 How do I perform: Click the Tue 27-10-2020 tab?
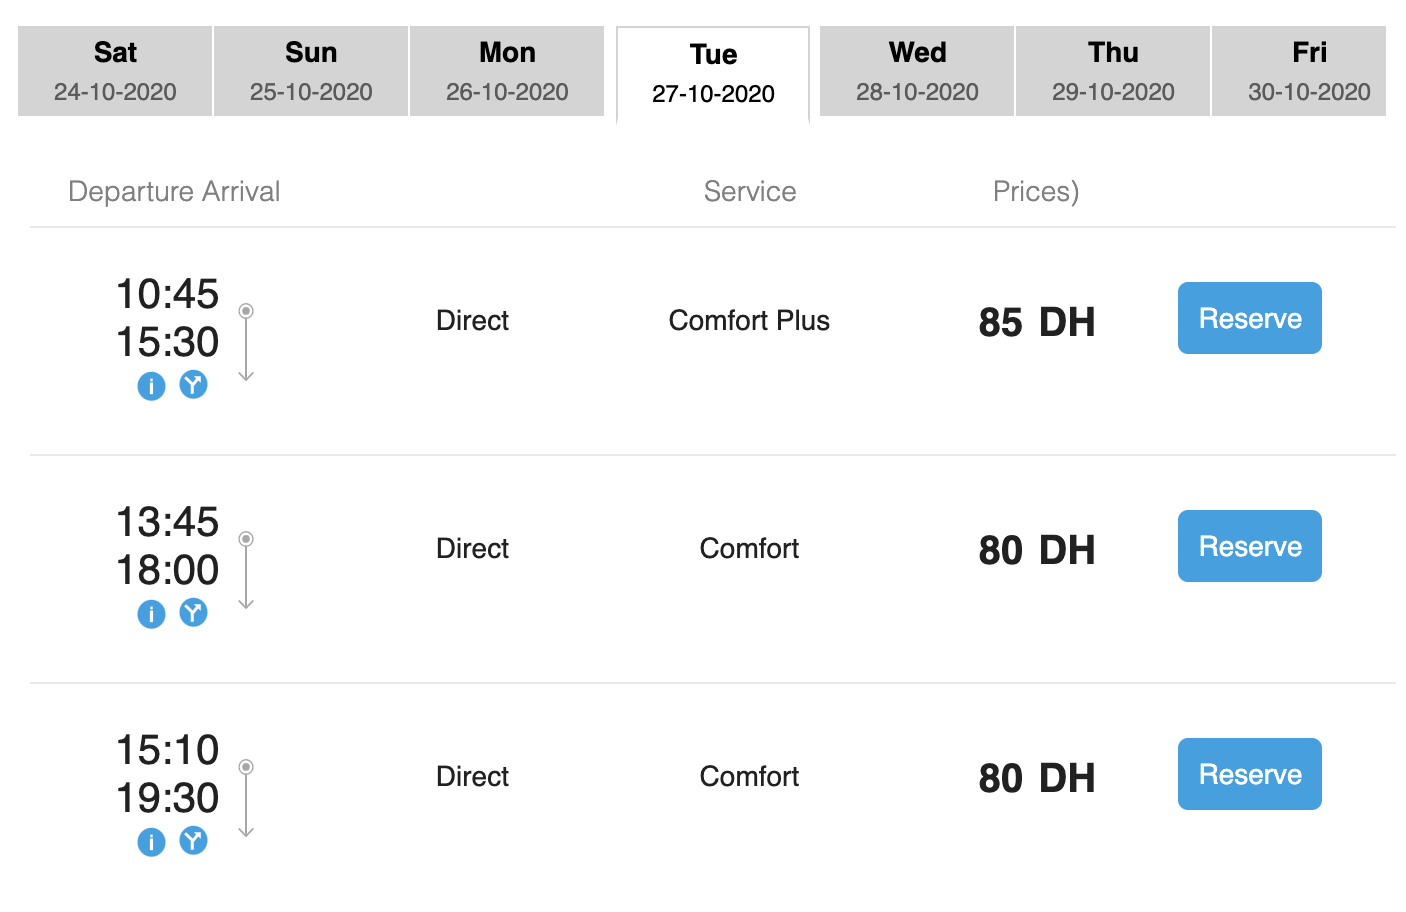pyautogui.click(x=713, y=73)
